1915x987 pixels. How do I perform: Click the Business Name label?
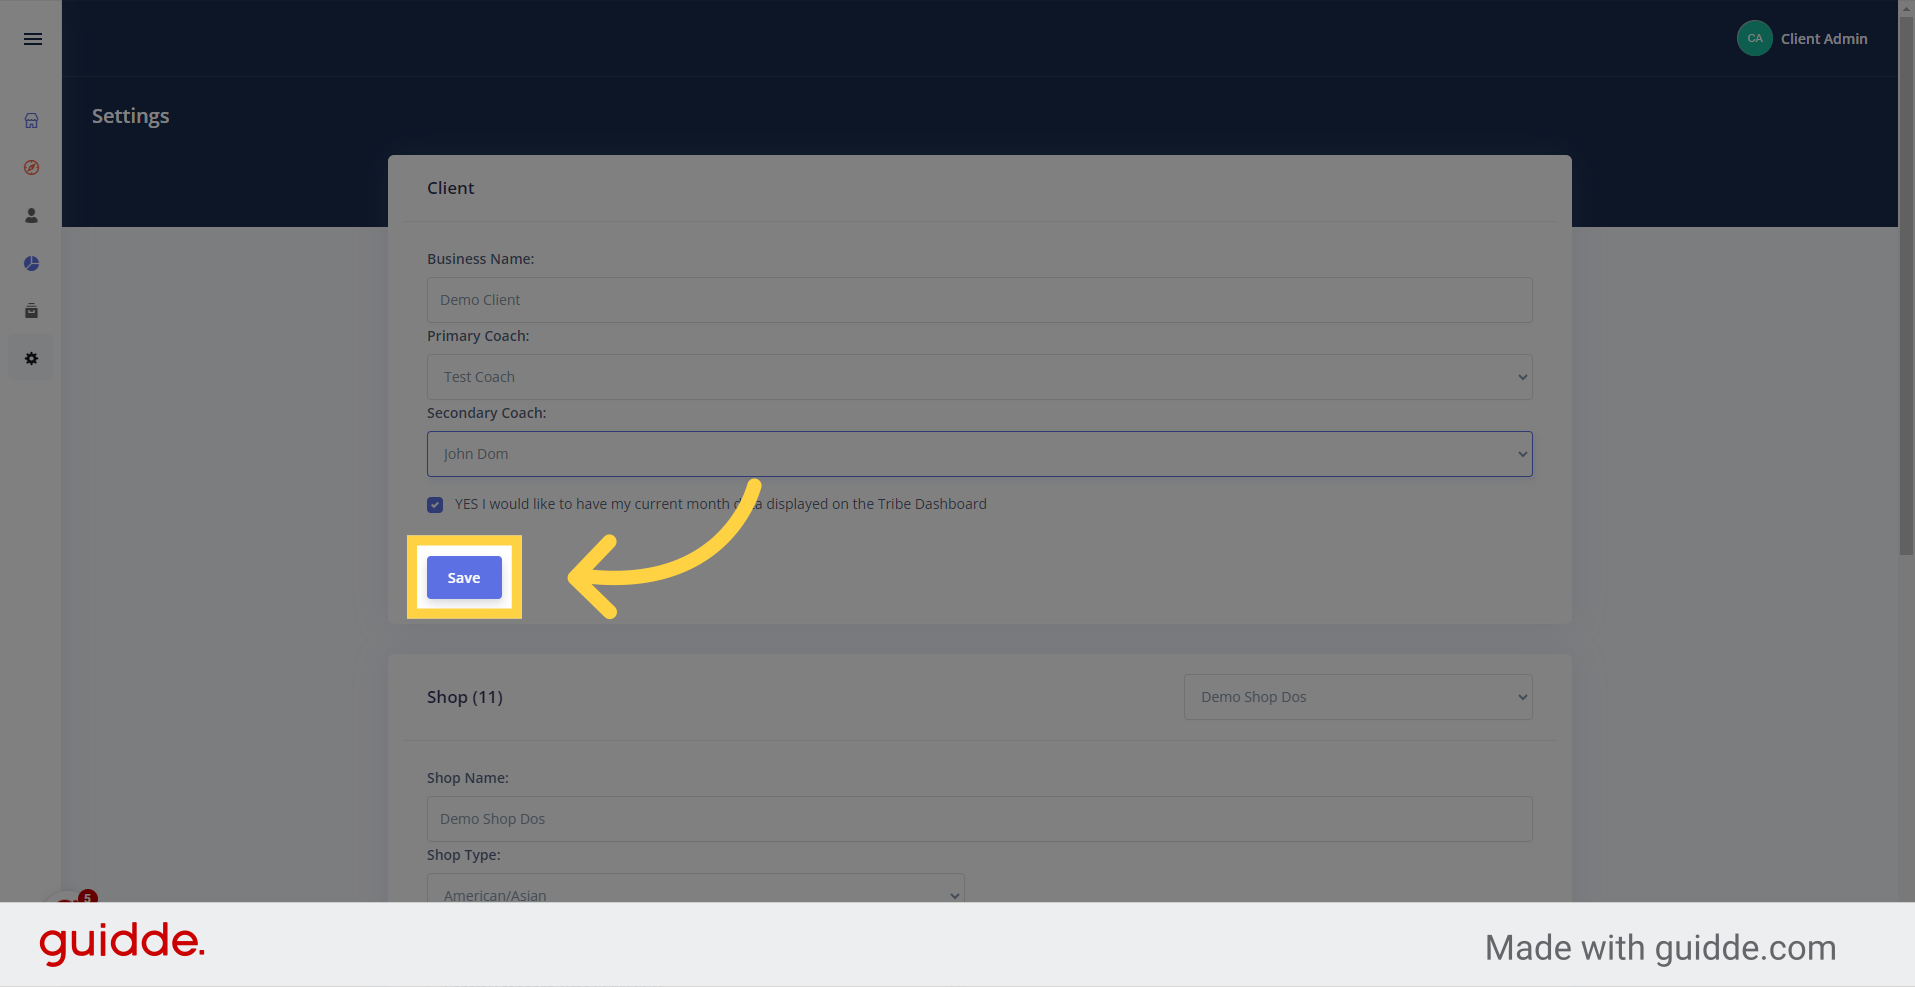pos(481,259)
